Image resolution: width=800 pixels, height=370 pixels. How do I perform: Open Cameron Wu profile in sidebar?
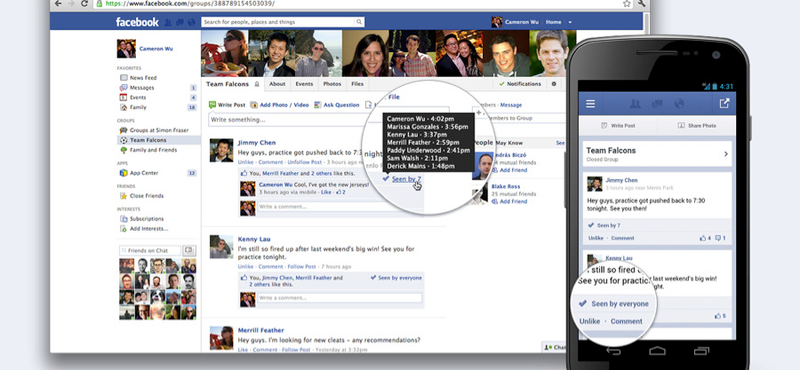(x=156, y=48)
